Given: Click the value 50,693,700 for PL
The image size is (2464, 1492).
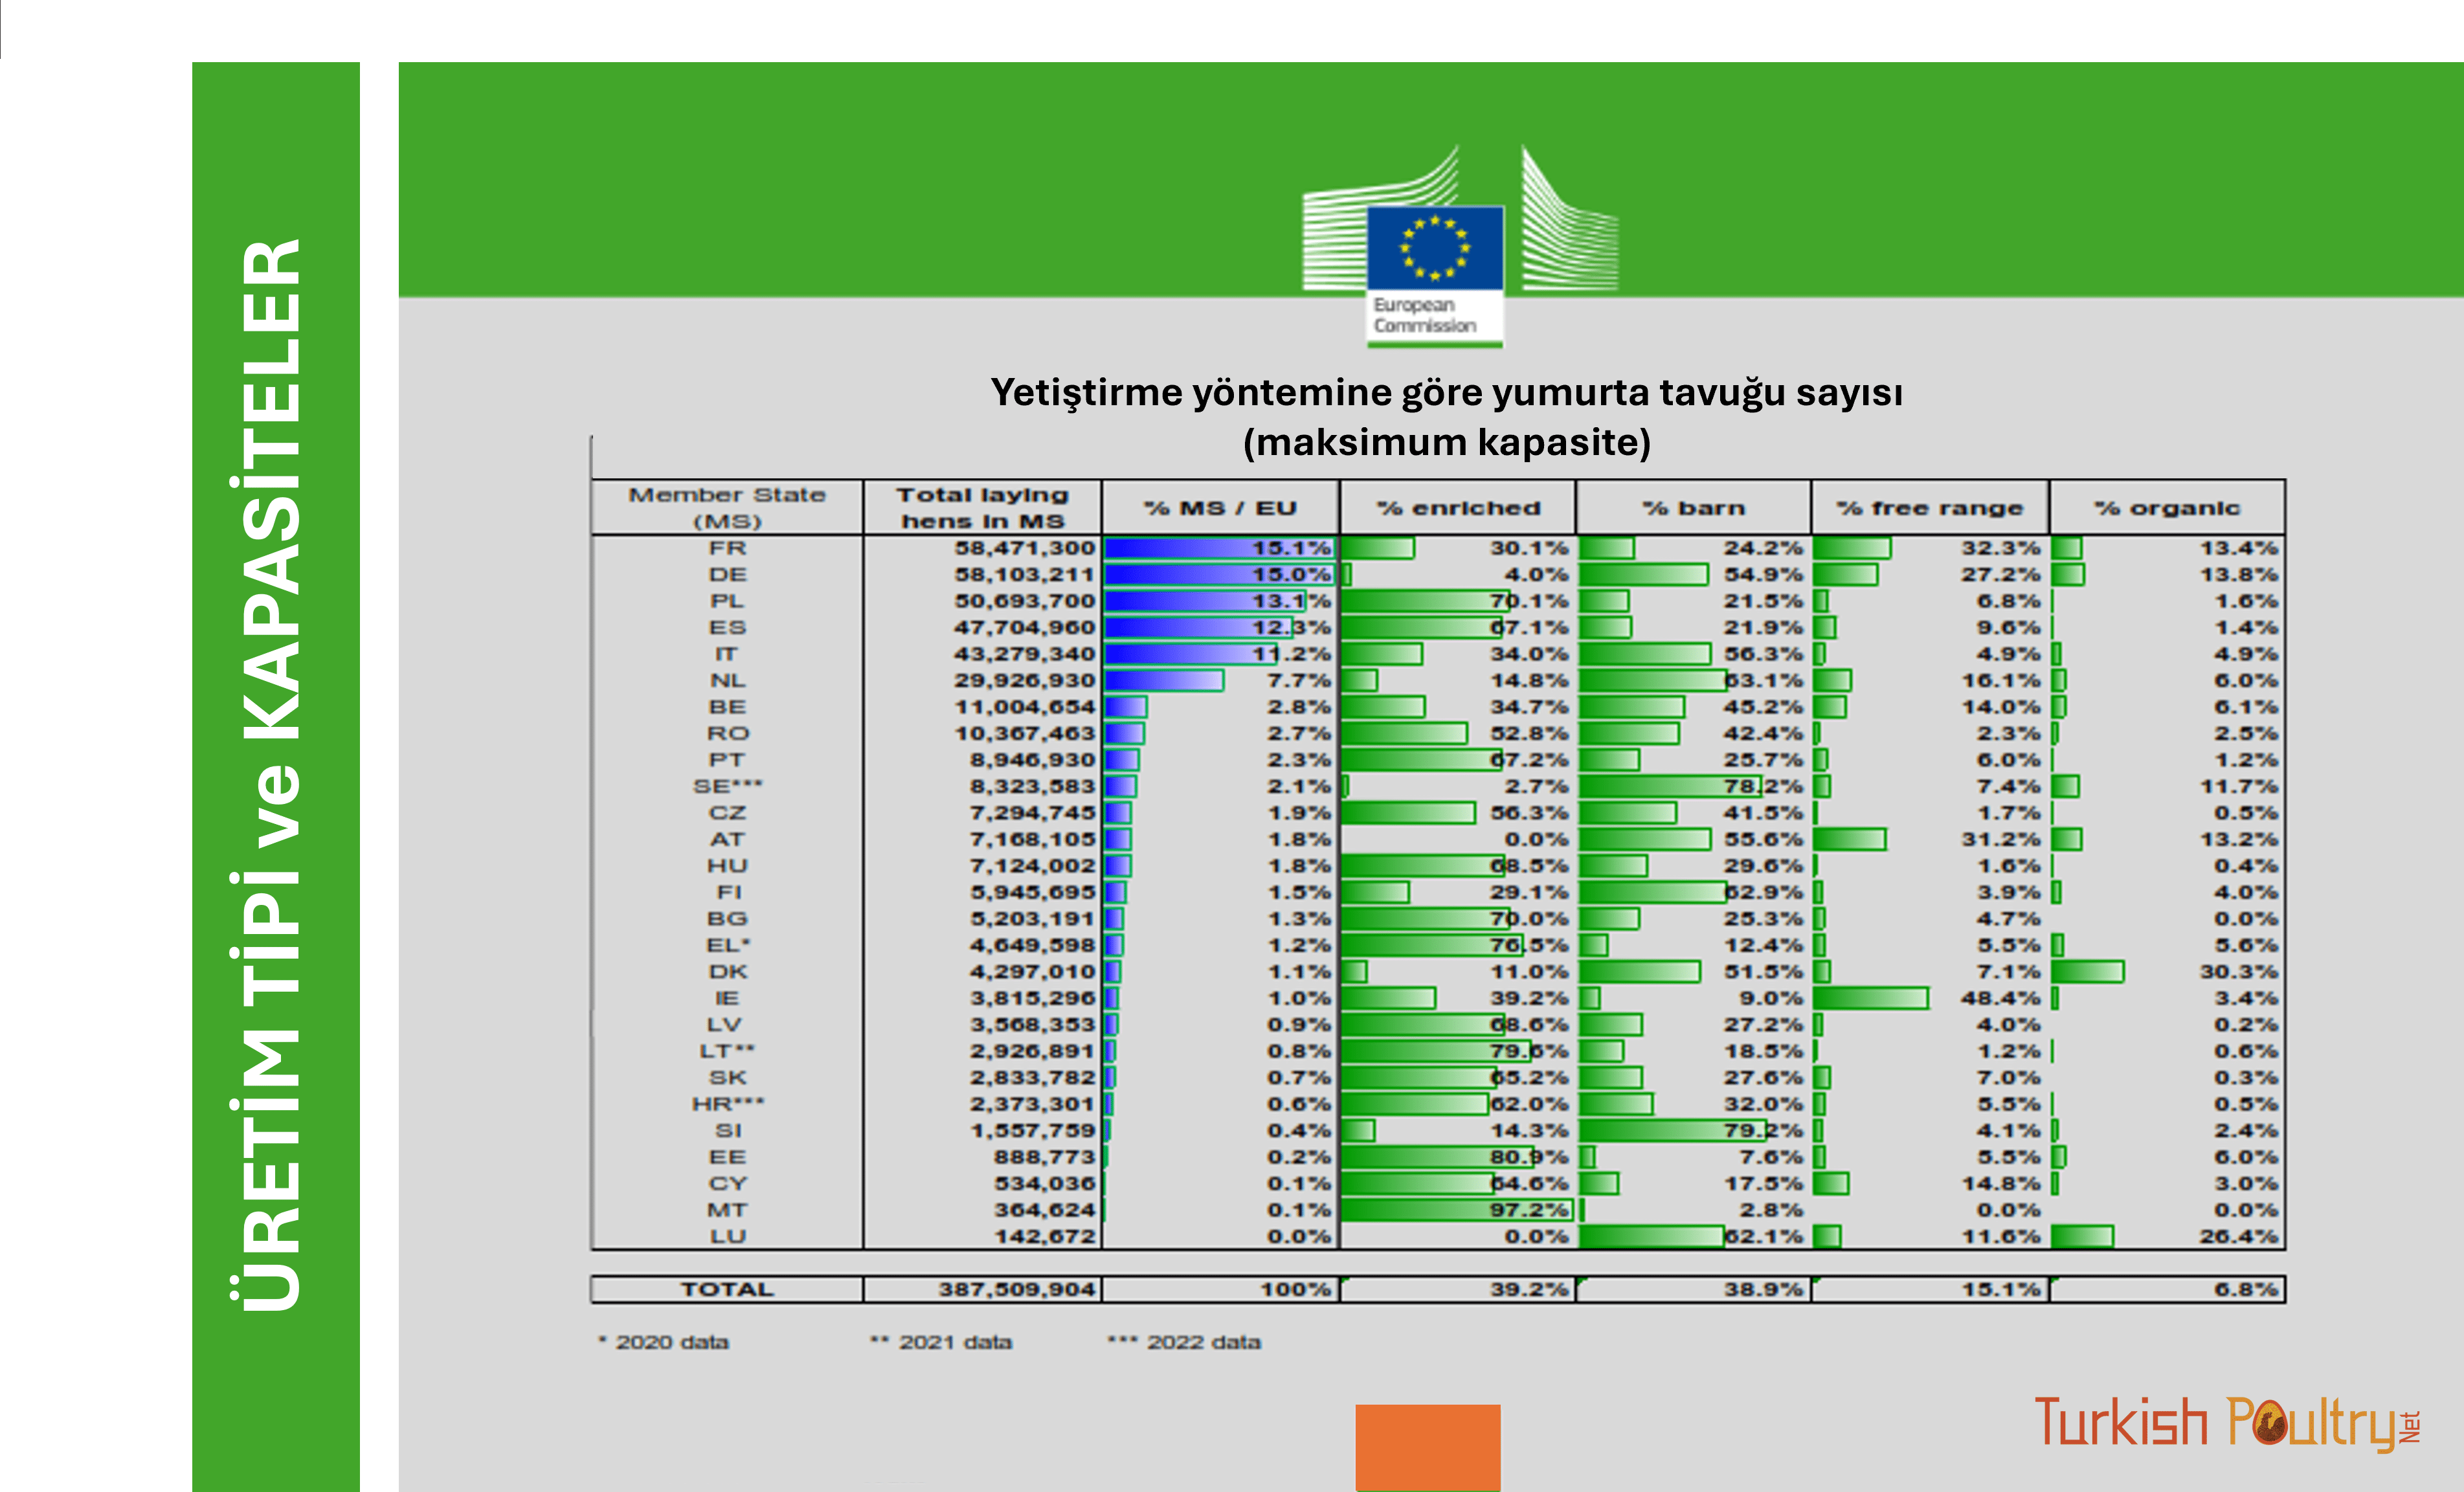Looking at the screenshot, I should point(1025,601).
